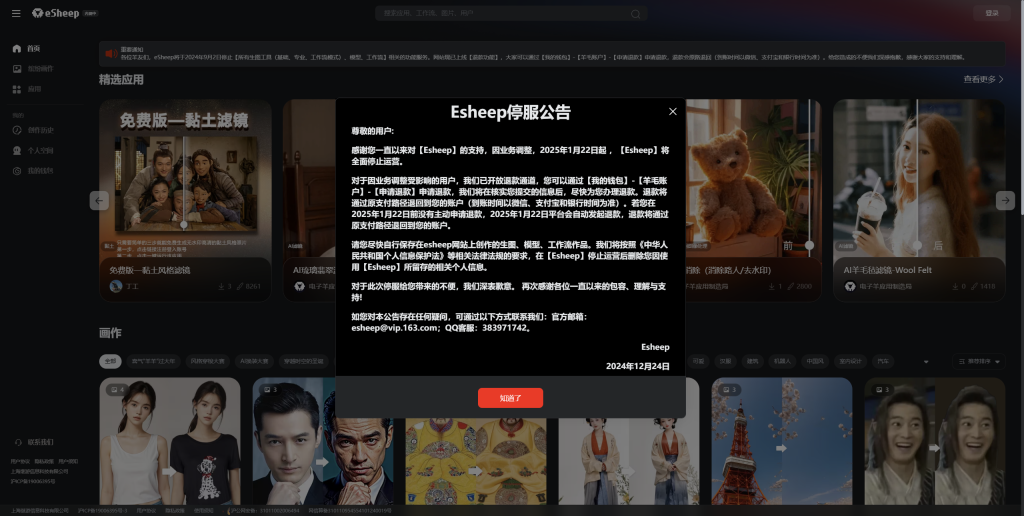Go to 首页 in the sidebar
1024x516 pixels.
point(27,48)
